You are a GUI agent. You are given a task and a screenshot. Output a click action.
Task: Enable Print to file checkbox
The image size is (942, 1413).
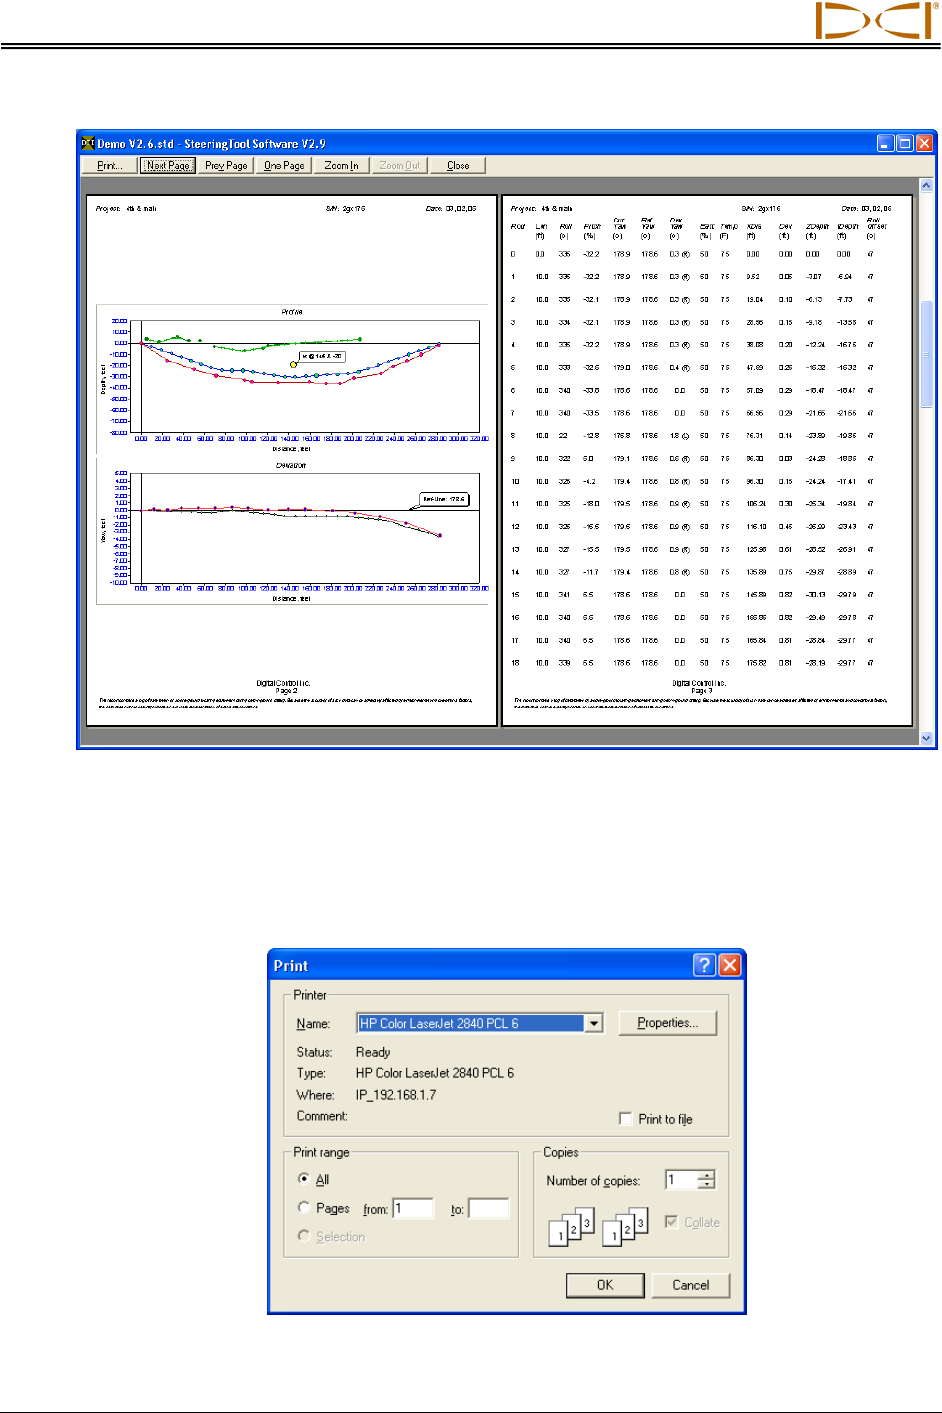(x=626, y=1119)
